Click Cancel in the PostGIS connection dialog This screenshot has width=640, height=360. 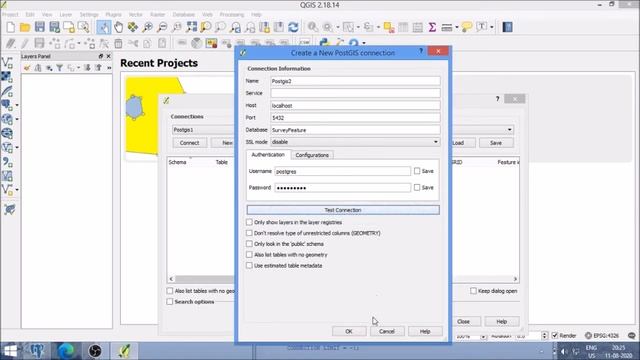click(387, 331)
